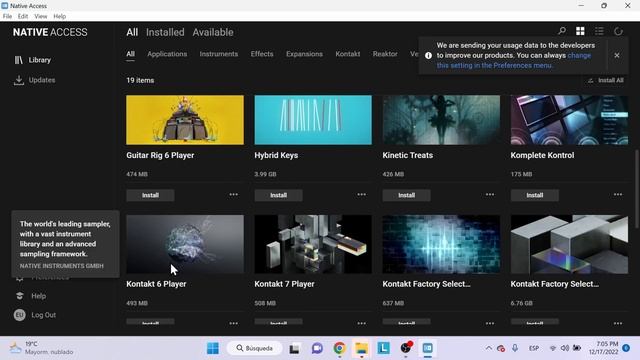Open more options for Komplete Kontrol
This screenshot has width=640, height=360.
(618, 195)
